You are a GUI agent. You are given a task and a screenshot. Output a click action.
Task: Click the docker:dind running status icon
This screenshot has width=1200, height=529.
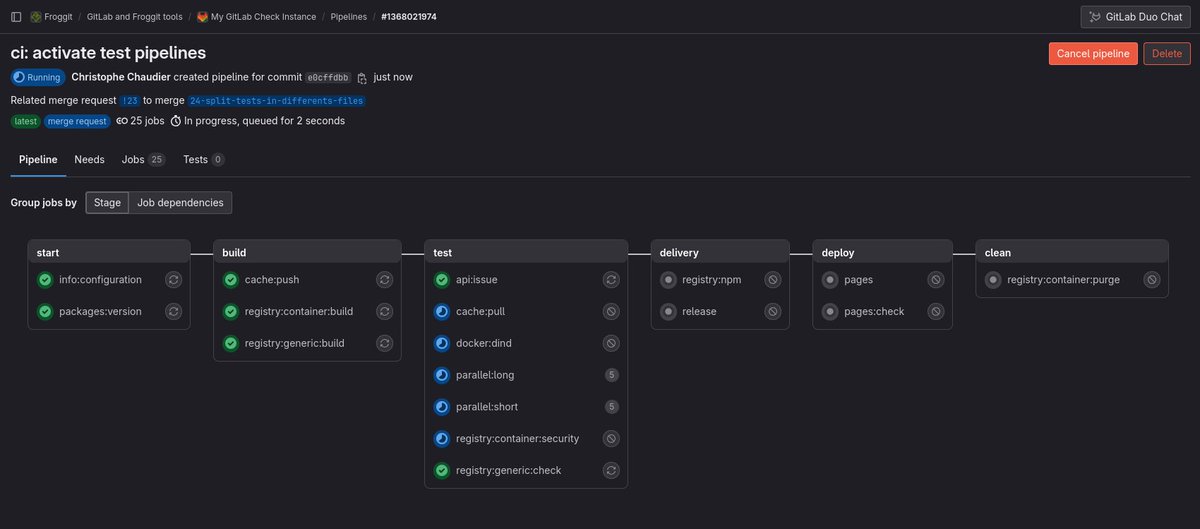click(x=442, y=343)
